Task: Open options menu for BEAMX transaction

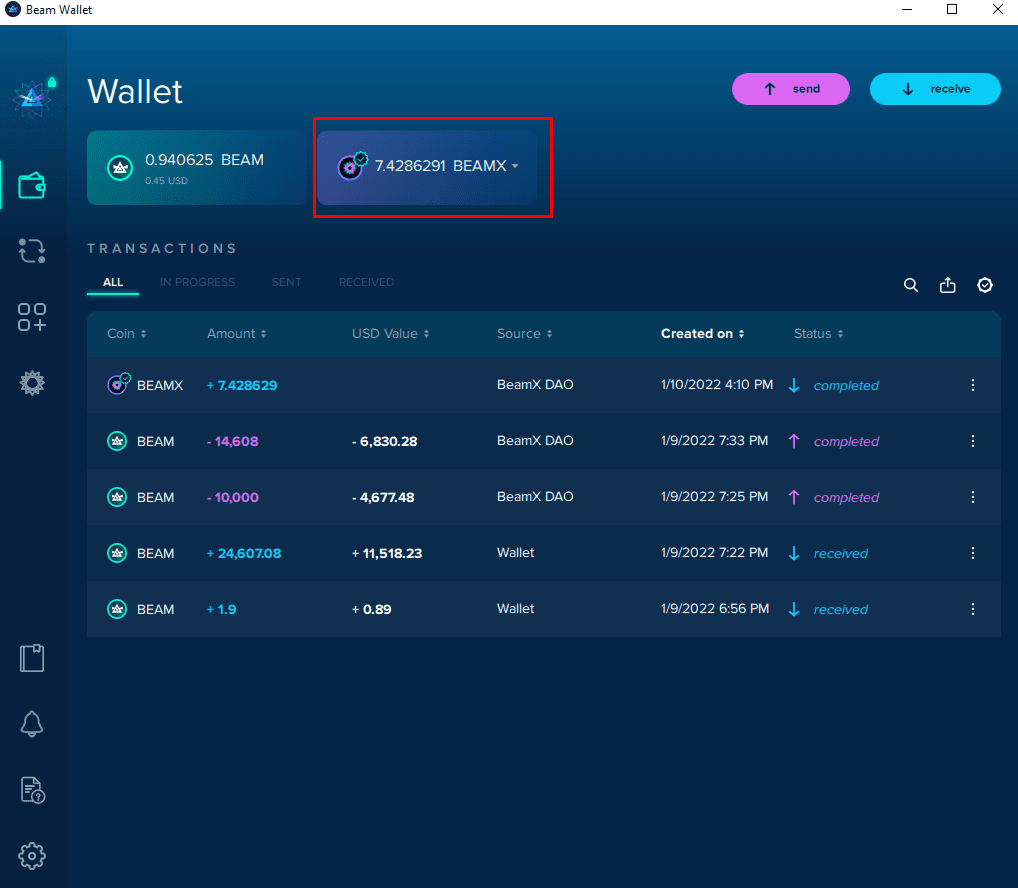Action: coord(973,385)
